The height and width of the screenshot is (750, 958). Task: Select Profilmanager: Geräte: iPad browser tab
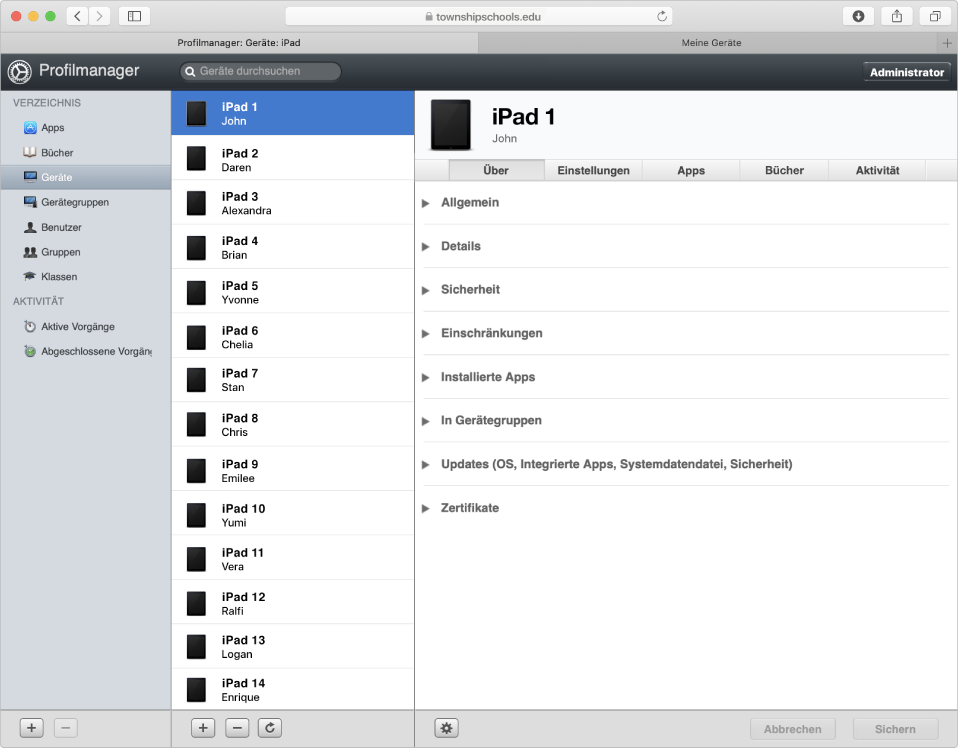pyautogui.click(x=239, y=43)
